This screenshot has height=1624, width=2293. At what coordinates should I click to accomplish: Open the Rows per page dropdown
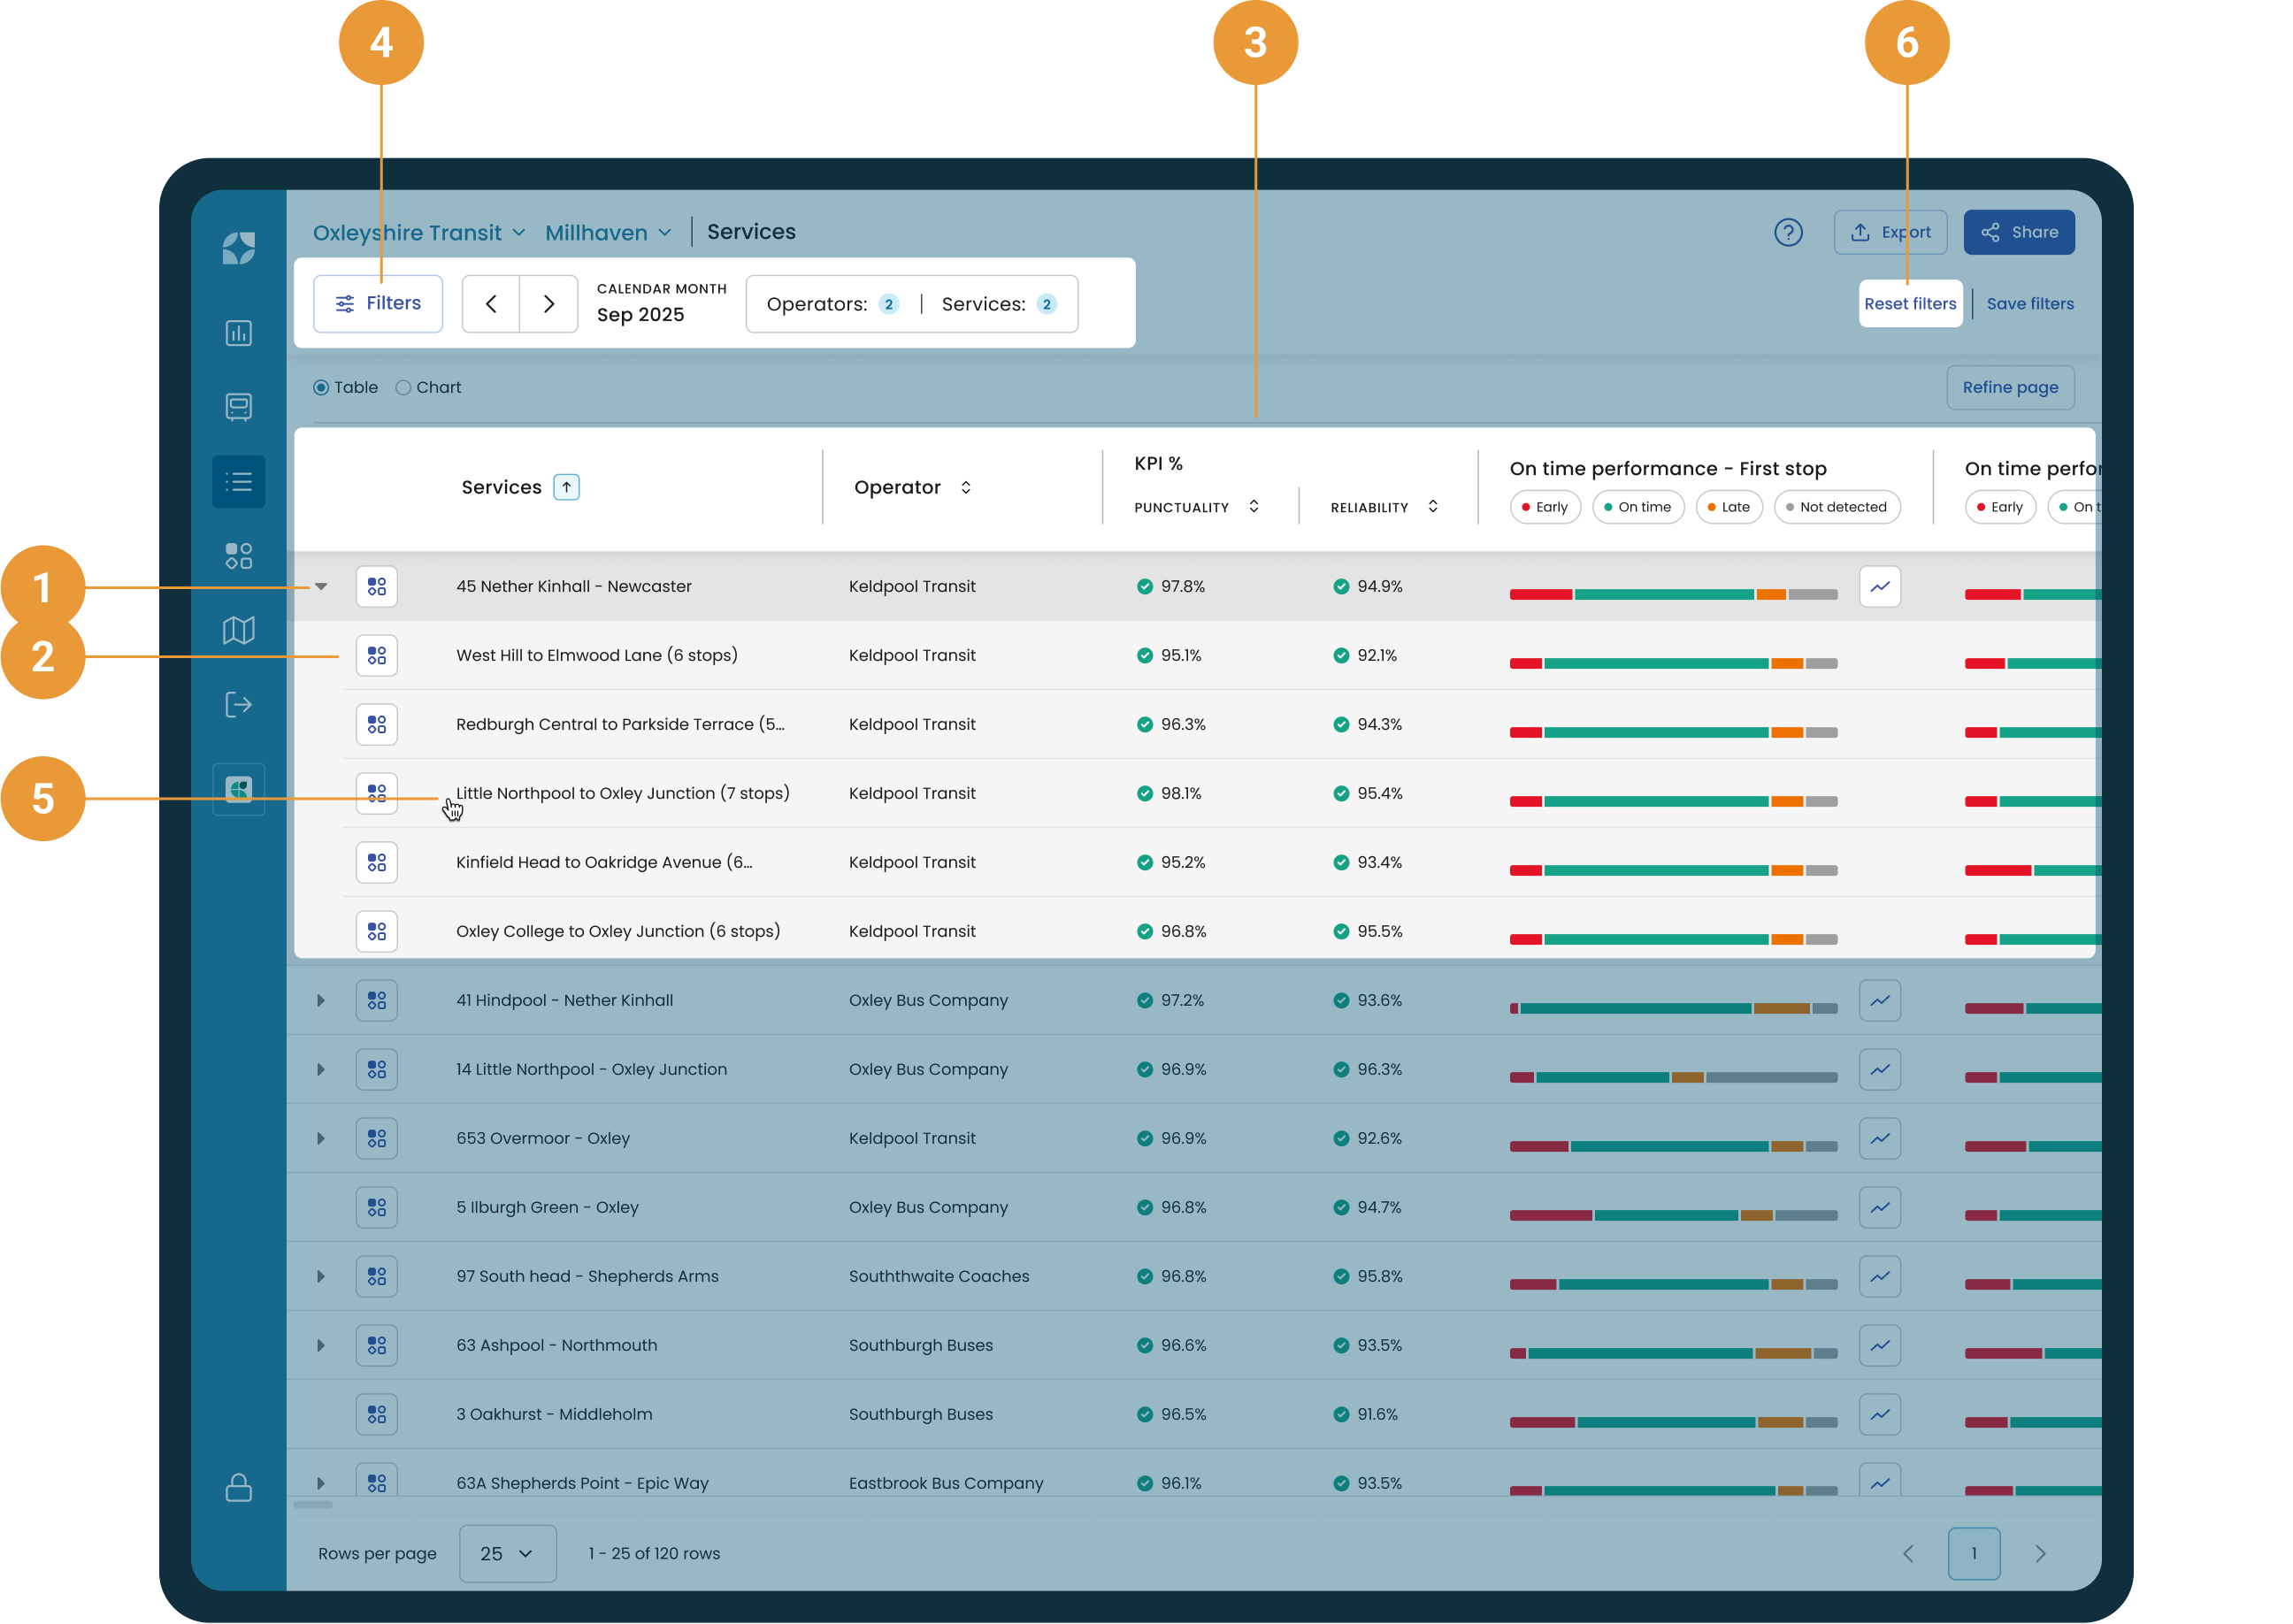[507, 1553]
